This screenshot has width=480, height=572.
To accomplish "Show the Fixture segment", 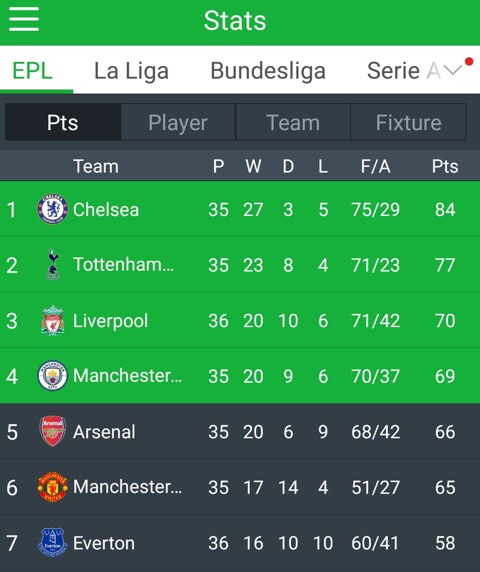I will point(409,122).
